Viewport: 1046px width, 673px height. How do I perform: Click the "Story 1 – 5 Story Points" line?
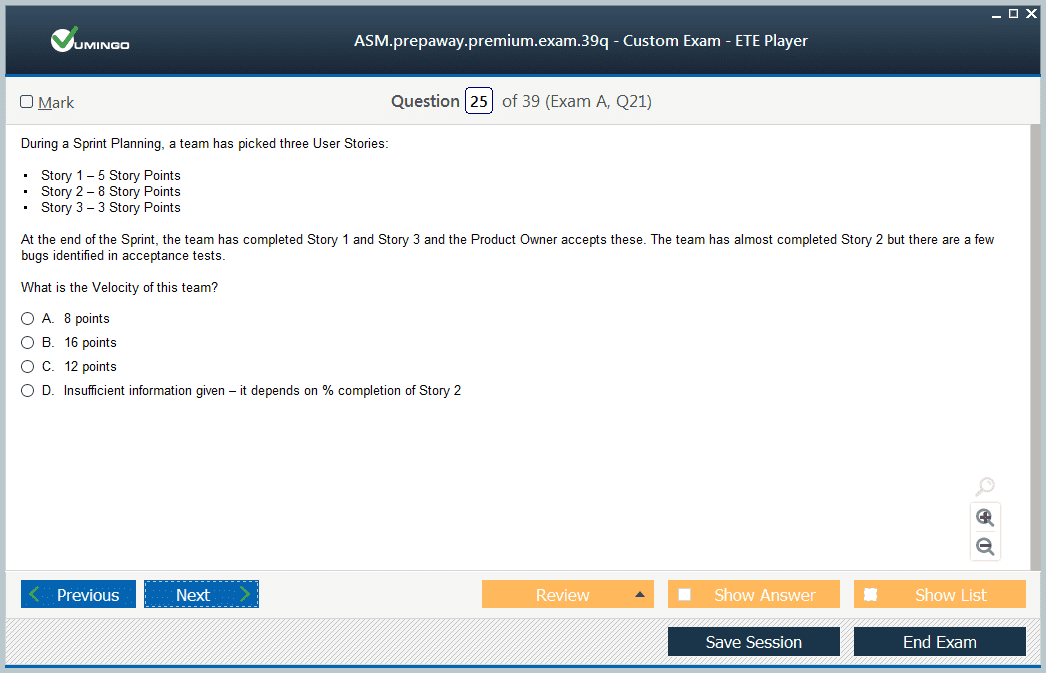coord(111,175)
